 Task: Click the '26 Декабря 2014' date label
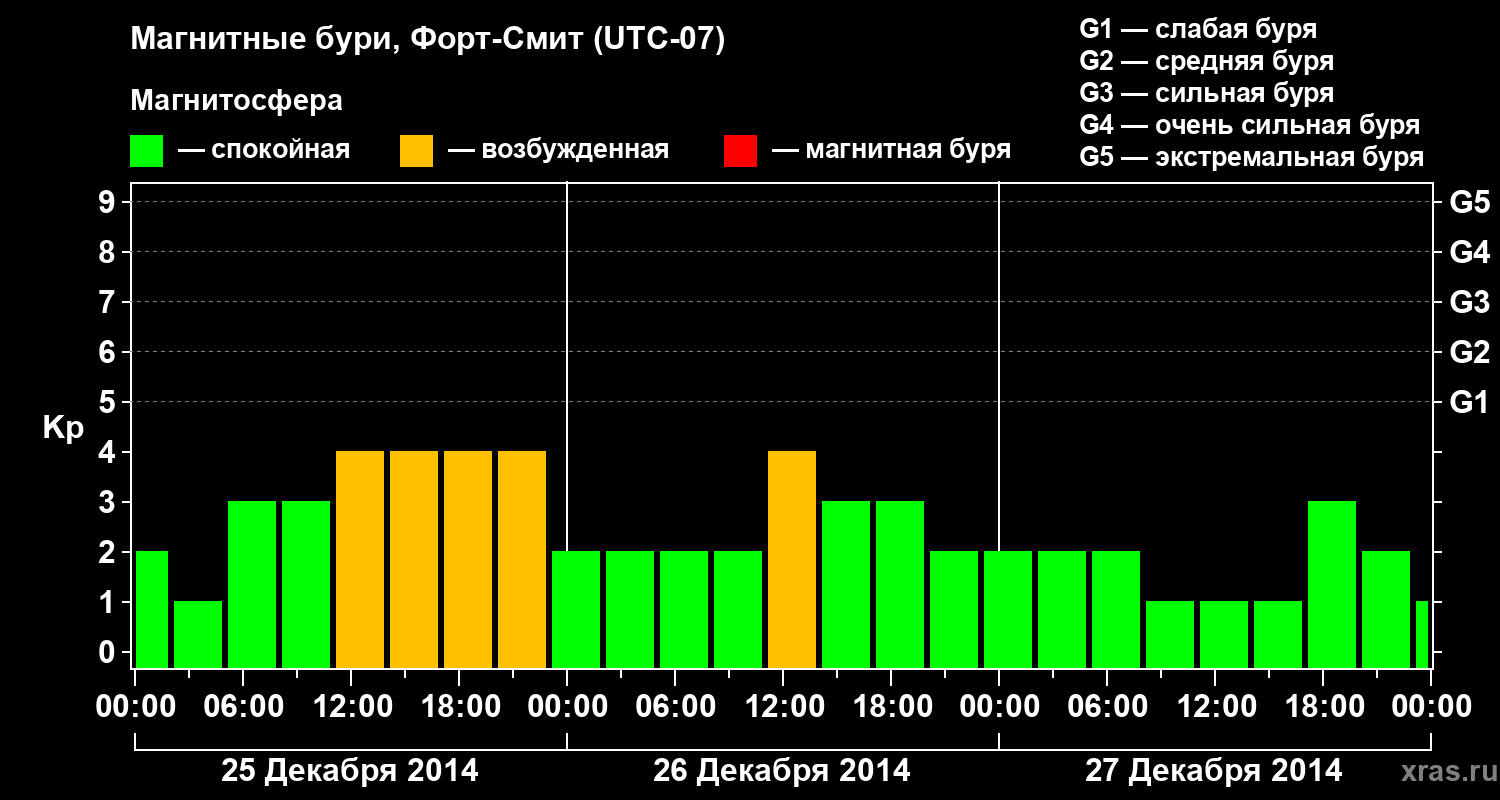coord(782,771)
